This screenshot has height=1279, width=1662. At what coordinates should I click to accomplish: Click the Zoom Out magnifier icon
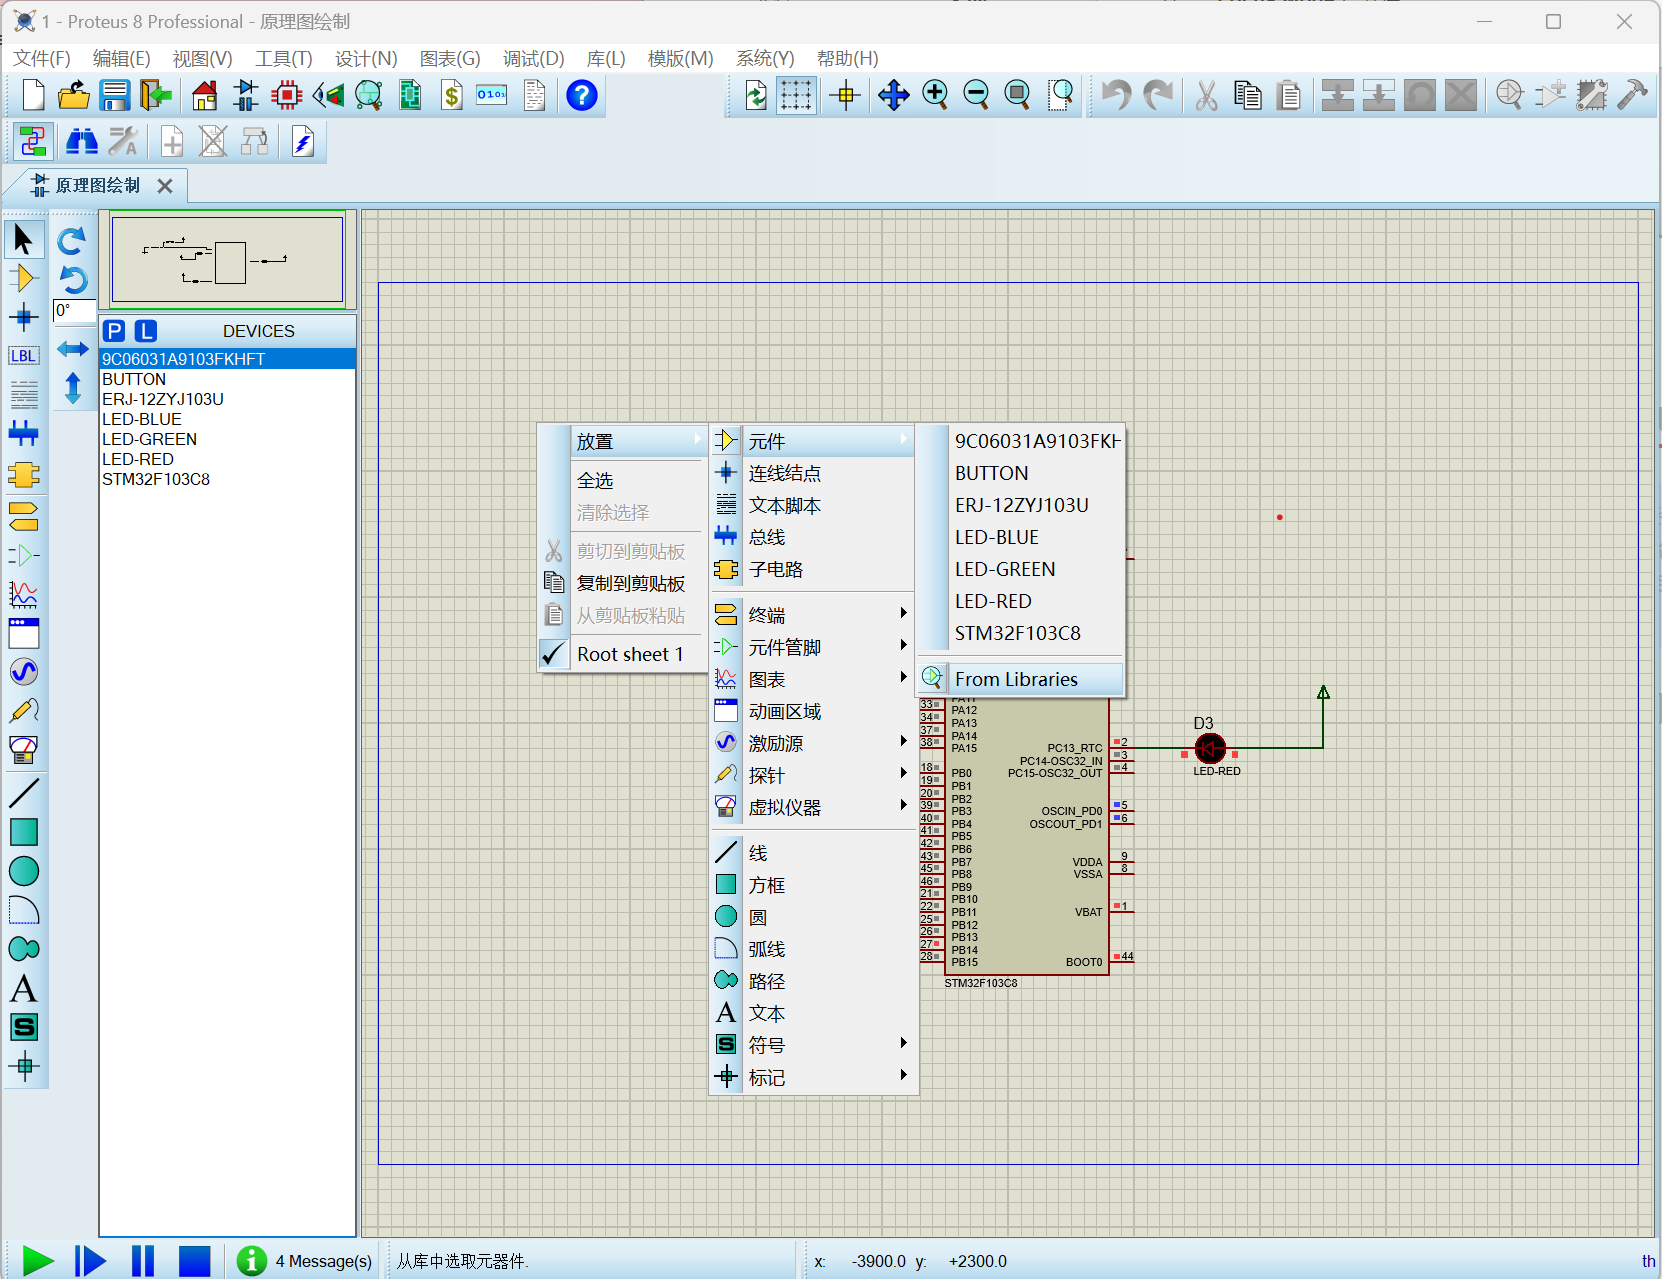tap(976, 95)
